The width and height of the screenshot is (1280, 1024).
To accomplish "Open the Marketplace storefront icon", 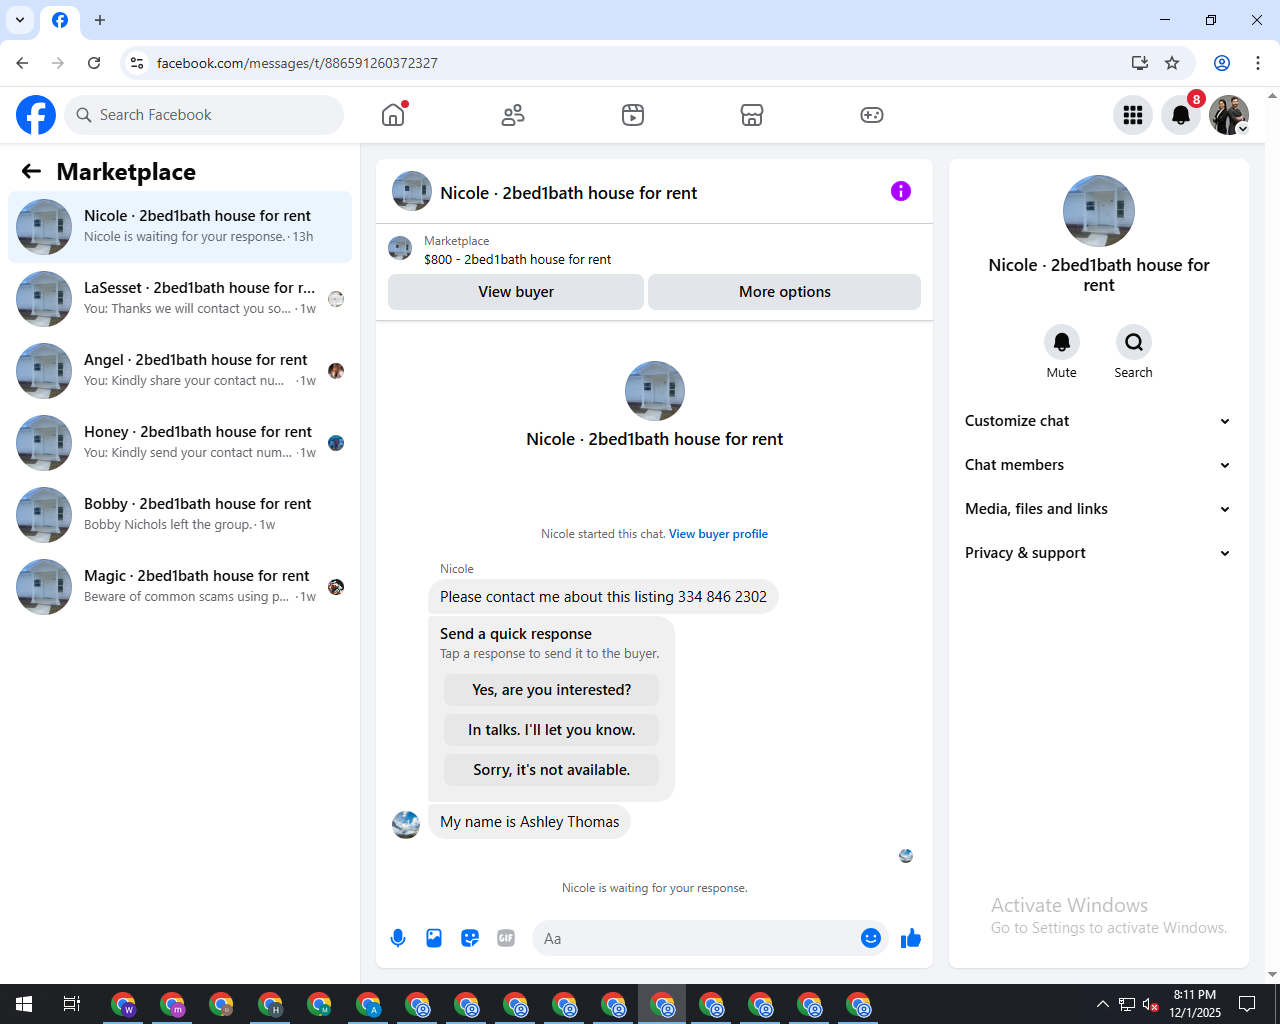I will pos(752,115).
